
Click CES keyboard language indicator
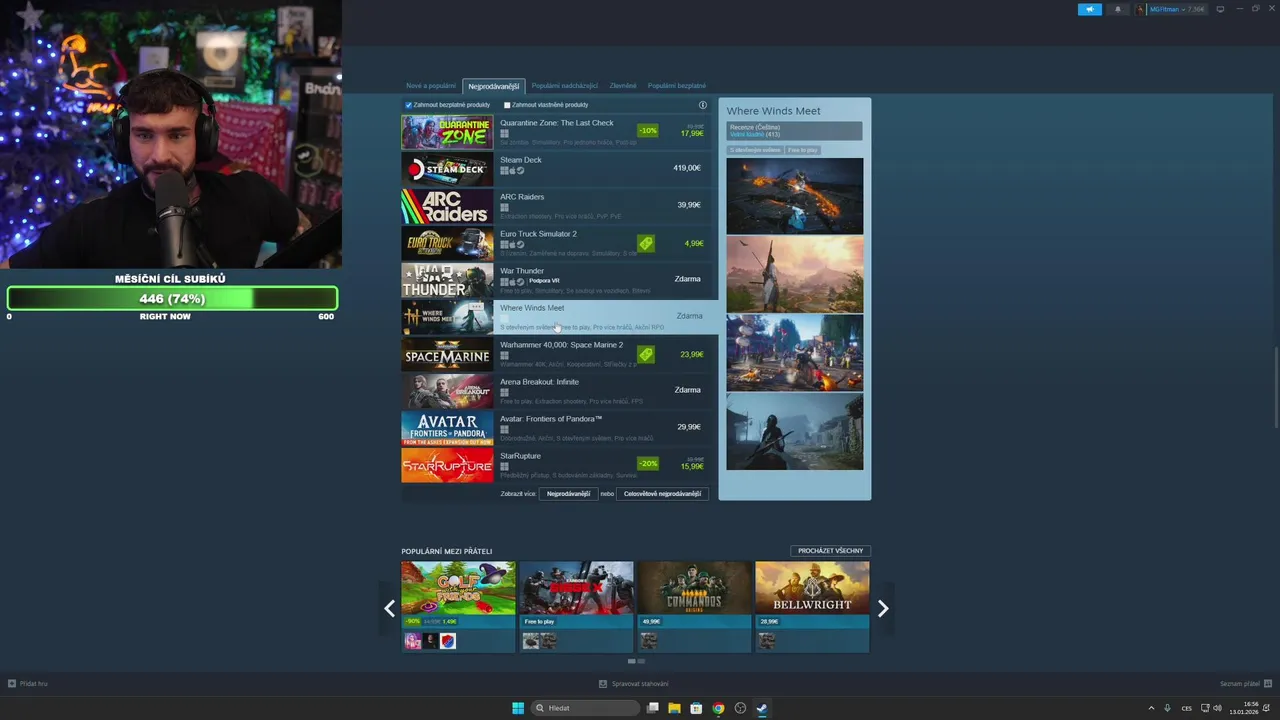[1187, 708]
